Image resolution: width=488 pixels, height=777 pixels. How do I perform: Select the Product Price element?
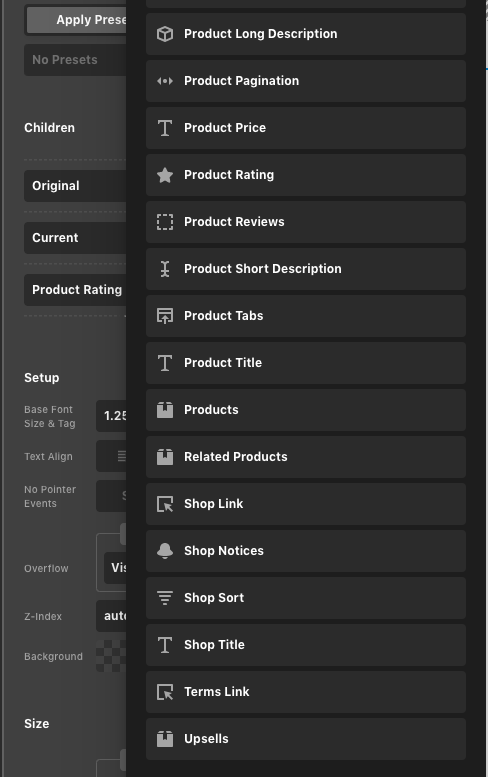click(x=306, y=128)
